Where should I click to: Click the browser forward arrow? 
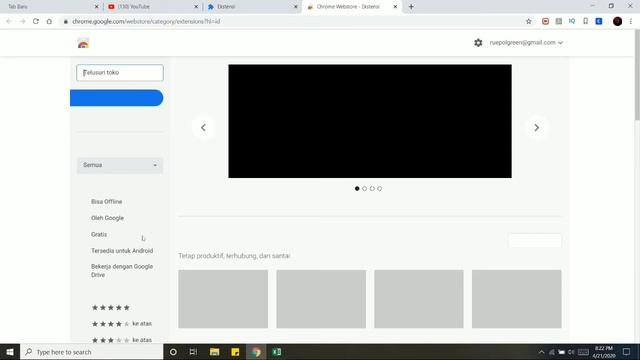pos(22,21)
